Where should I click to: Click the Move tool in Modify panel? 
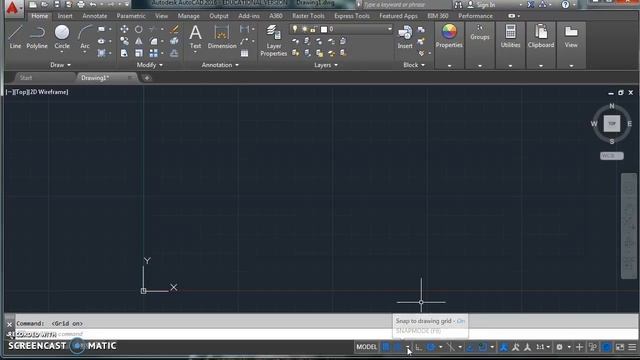[124, 29]
